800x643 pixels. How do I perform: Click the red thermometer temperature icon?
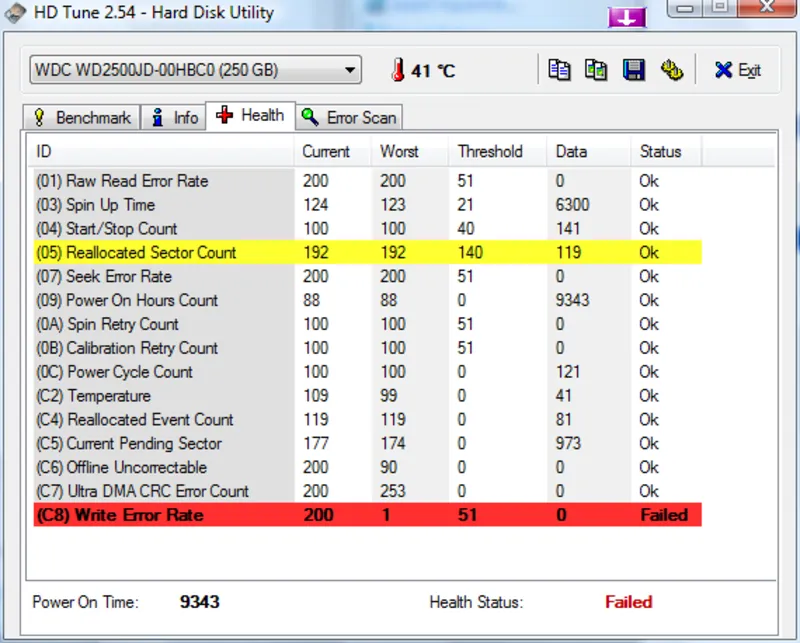399,71
